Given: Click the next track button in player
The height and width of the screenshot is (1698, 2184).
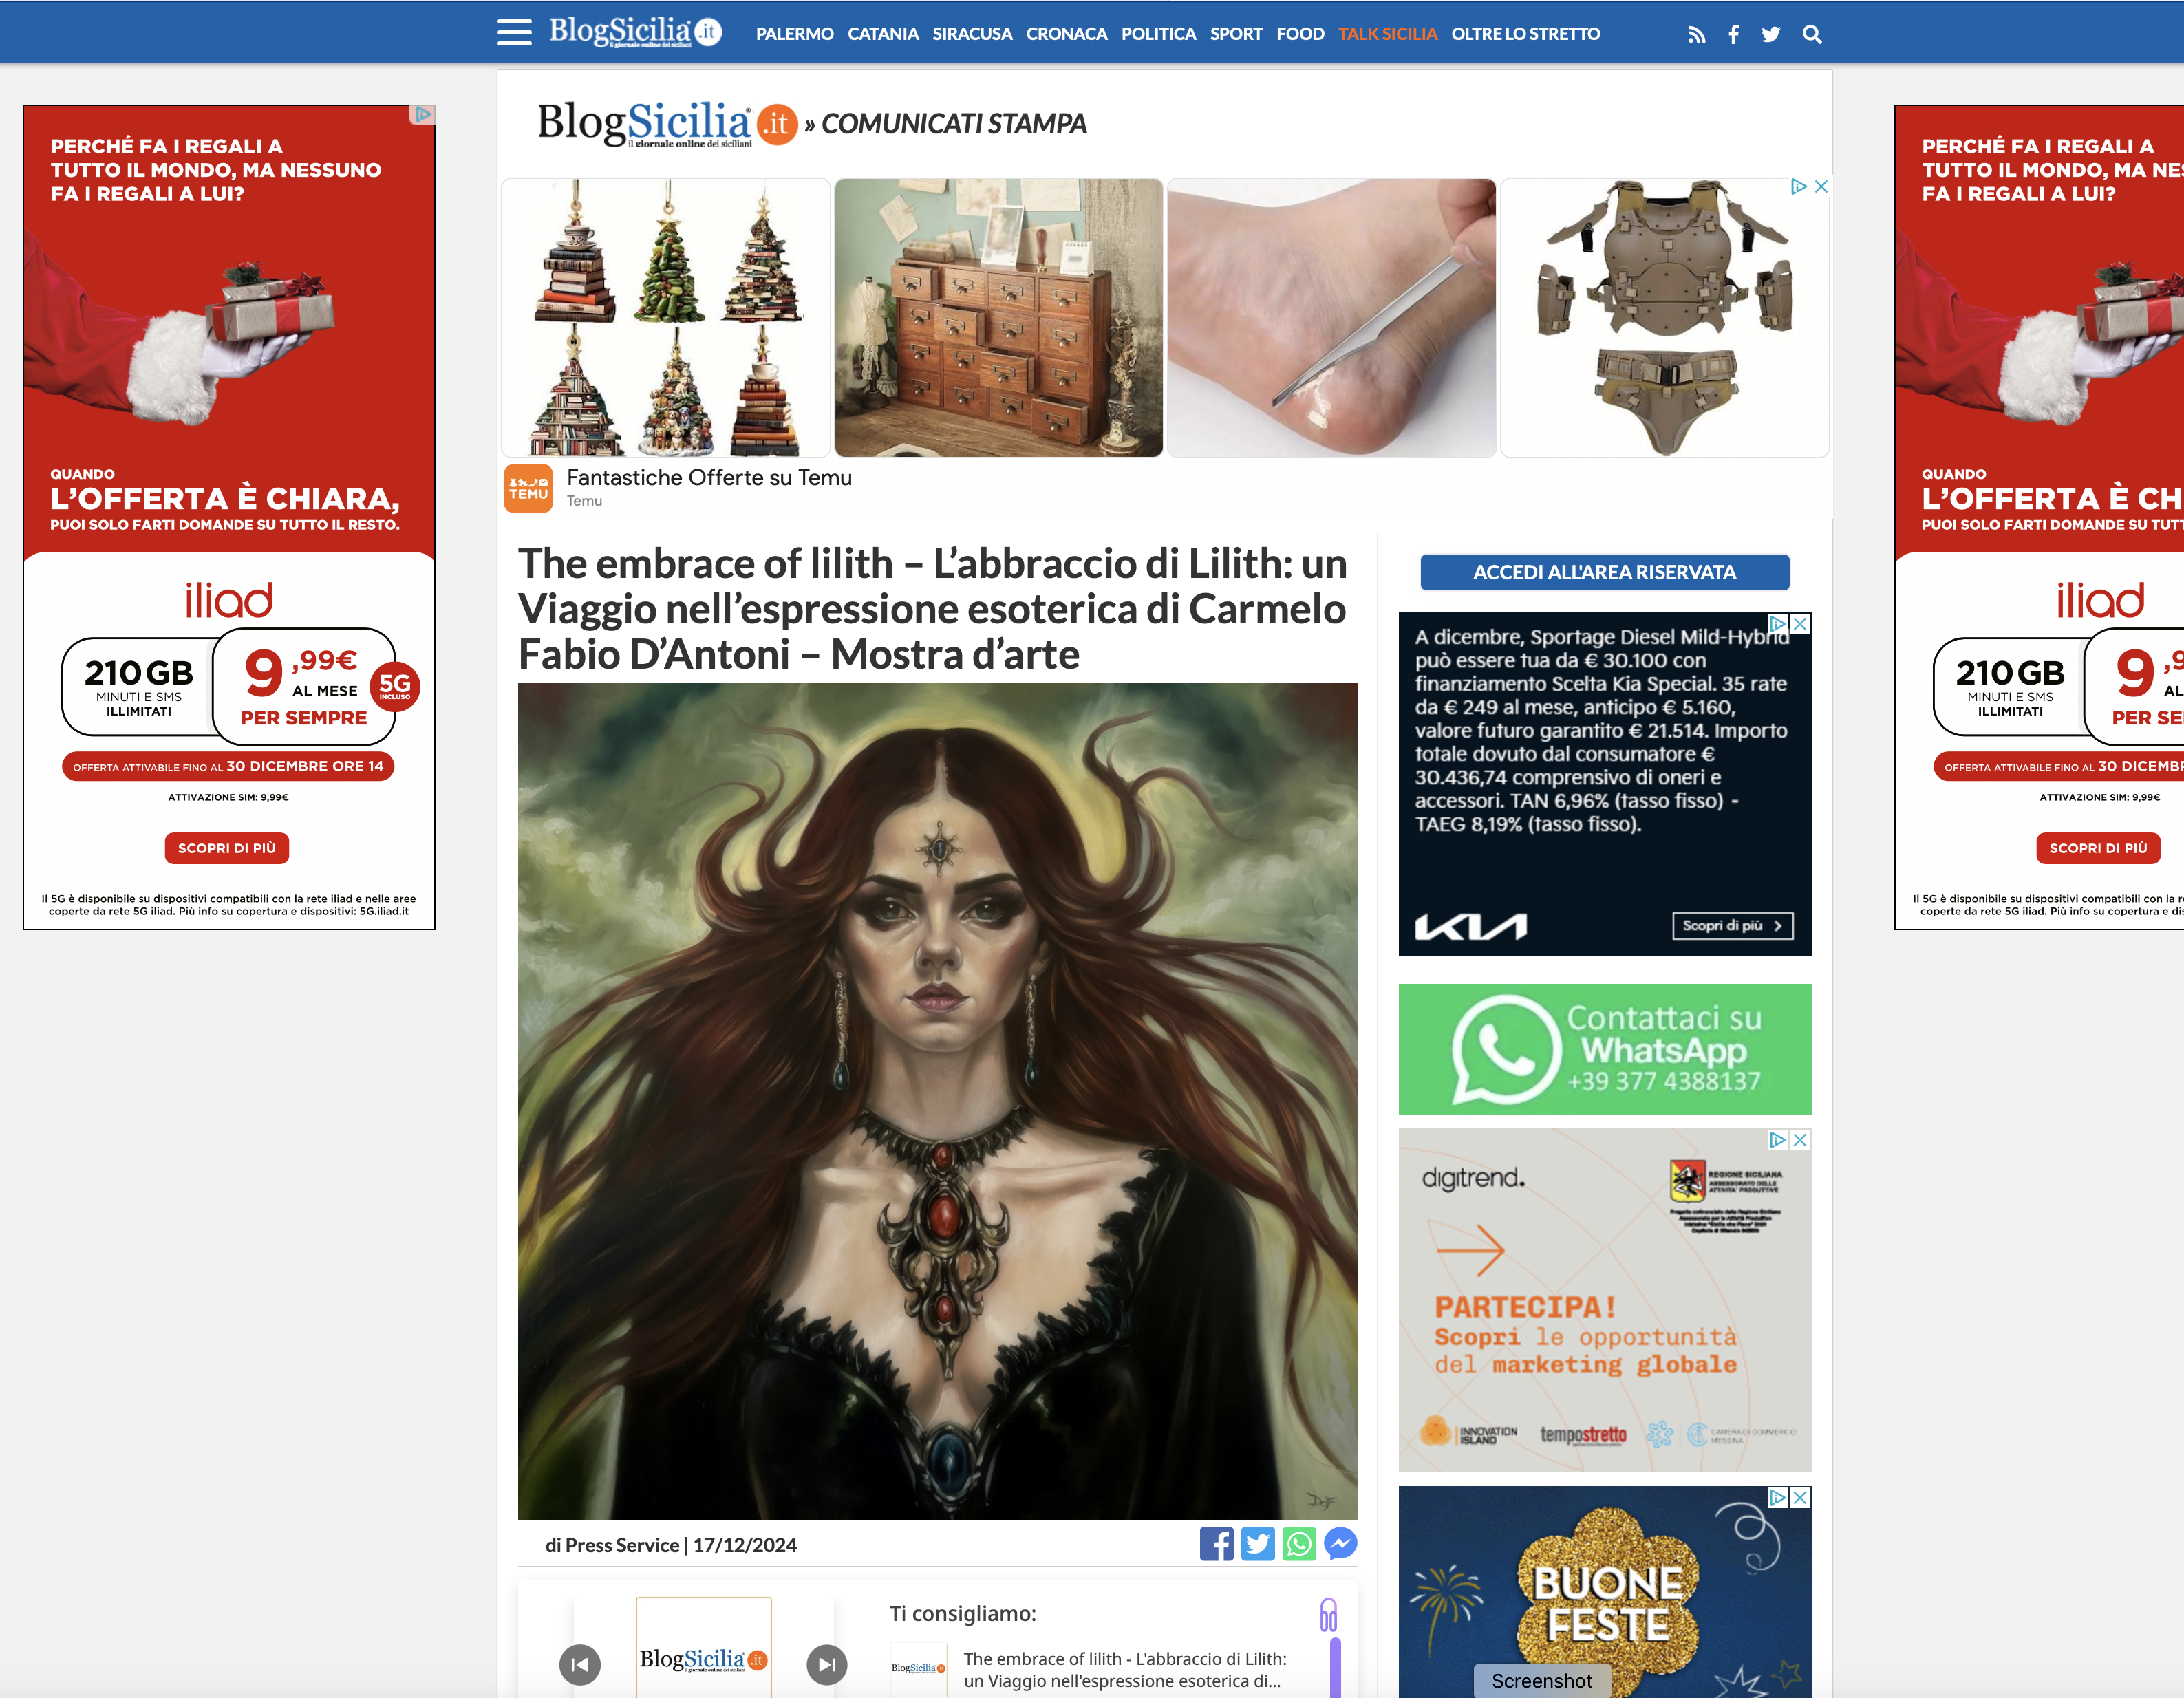Looking at the screenshot, I should click(x=826, y=1665).
